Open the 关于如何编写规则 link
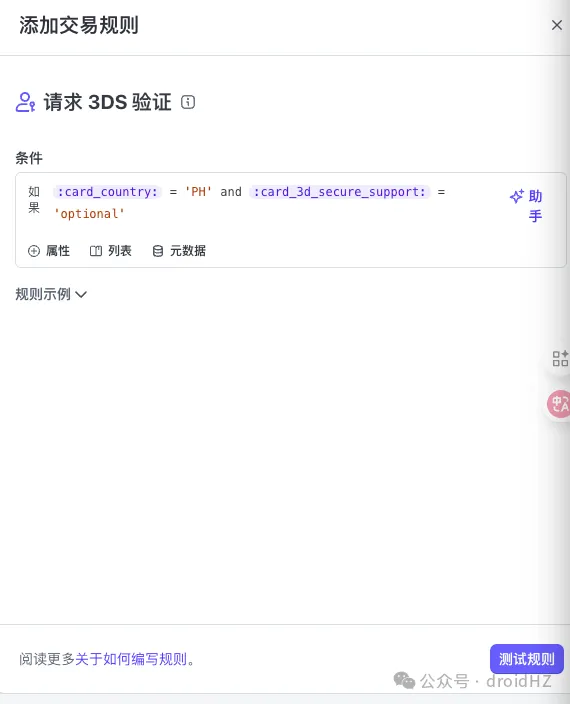Image resolution: width=570 pixels, height=704 pixels. (131, 659)
